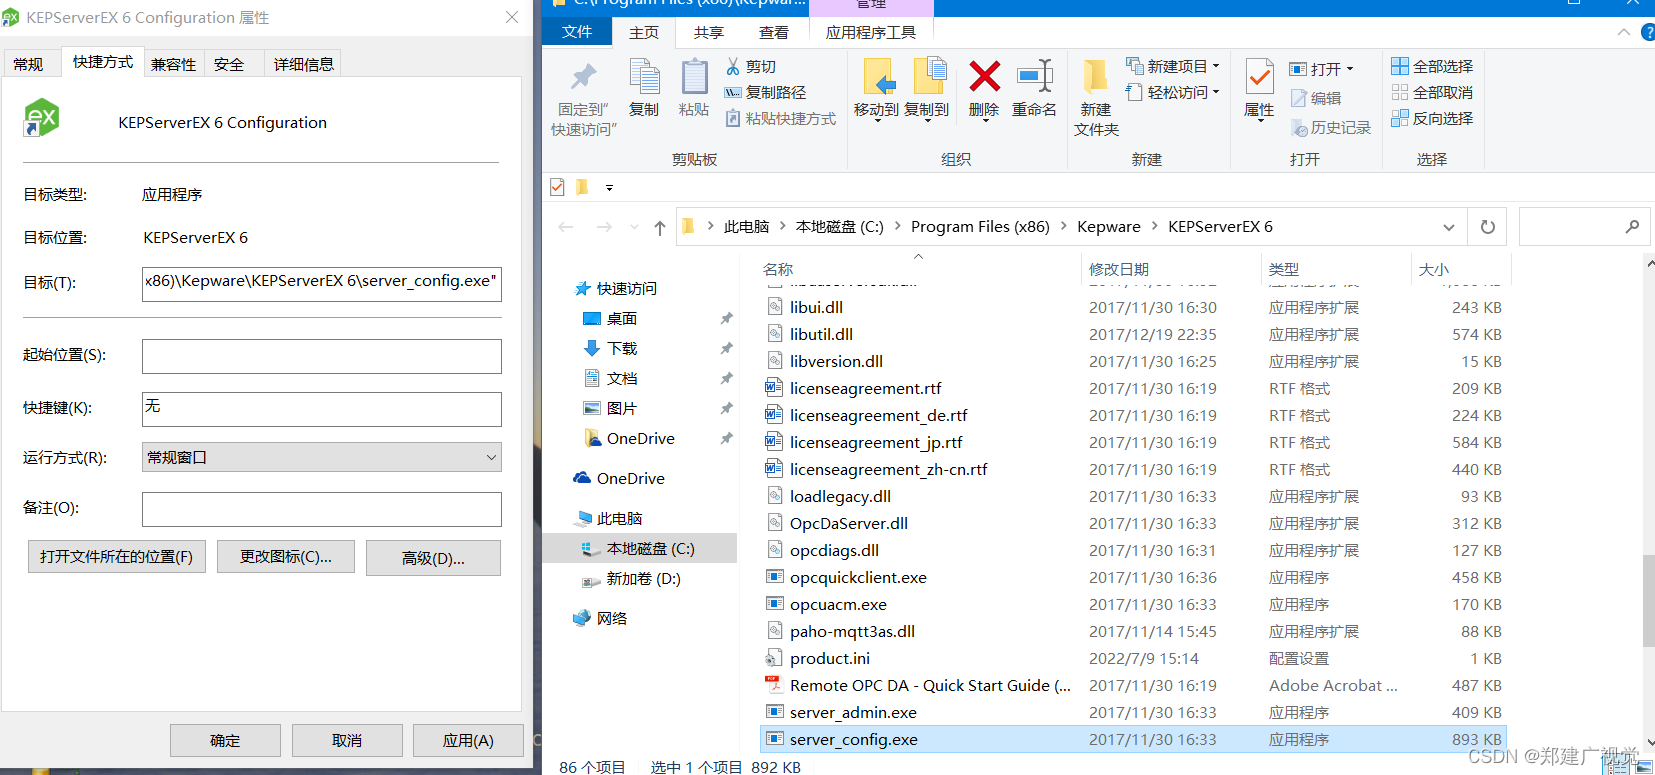1655x775 pixels.
Task: Sort files by Date Modified column
Action: coord(1119,269)
